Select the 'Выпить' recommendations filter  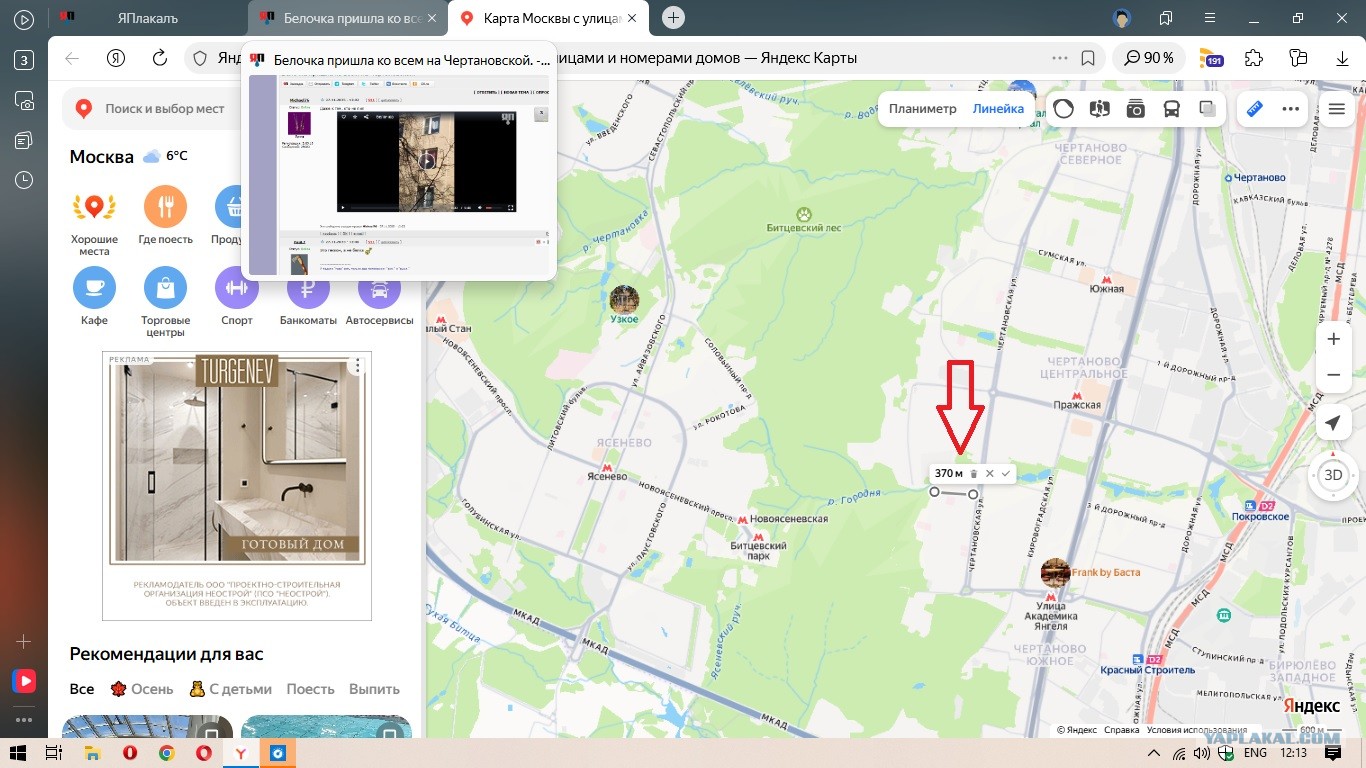374,689
